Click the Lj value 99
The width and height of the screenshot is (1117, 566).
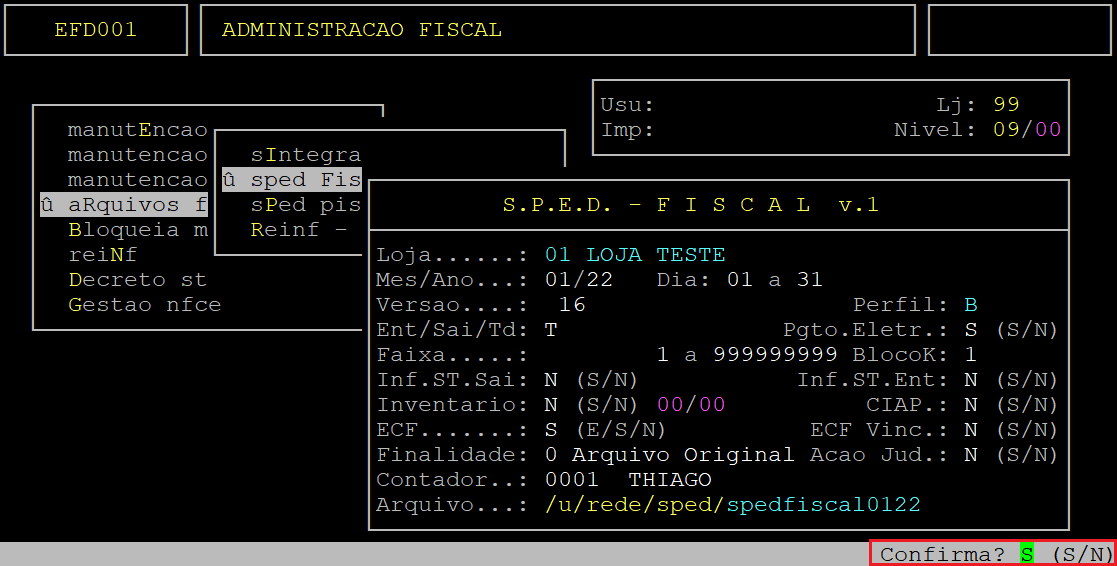(x=1006, y=105)
